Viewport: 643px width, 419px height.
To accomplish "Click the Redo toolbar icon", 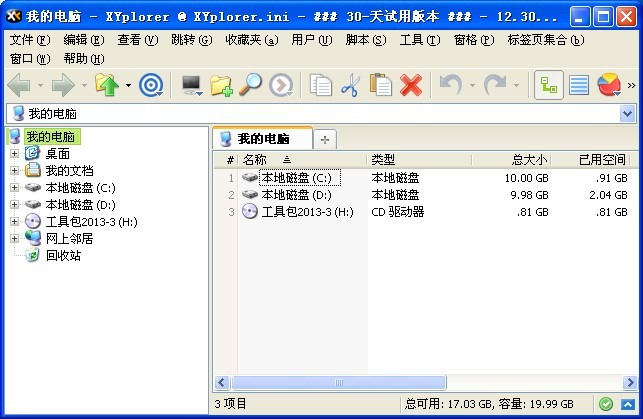I will point(495,85).
